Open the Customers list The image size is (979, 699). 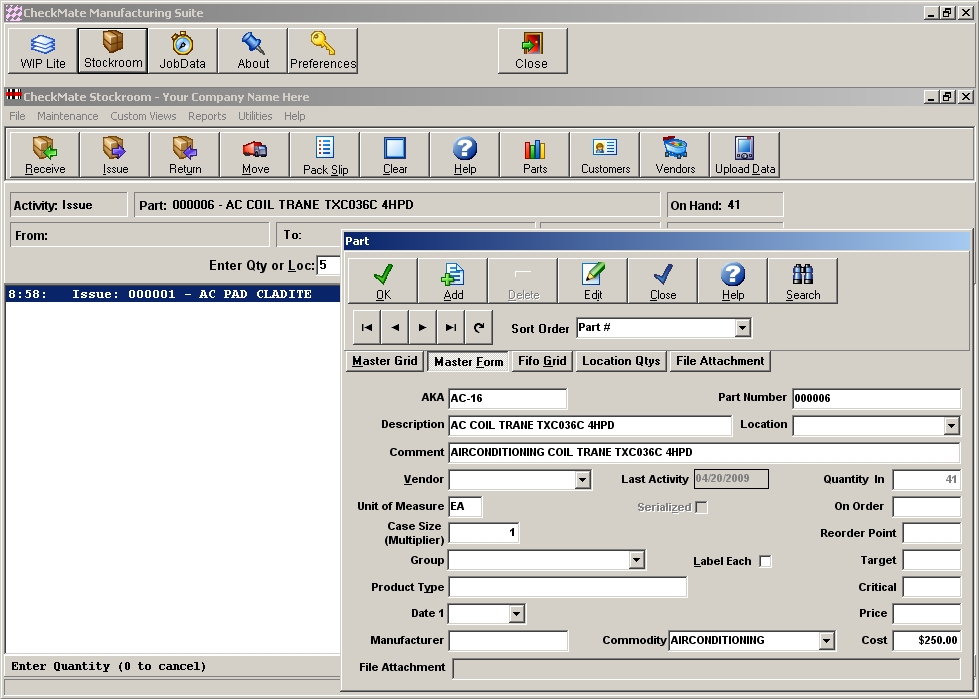604,155
